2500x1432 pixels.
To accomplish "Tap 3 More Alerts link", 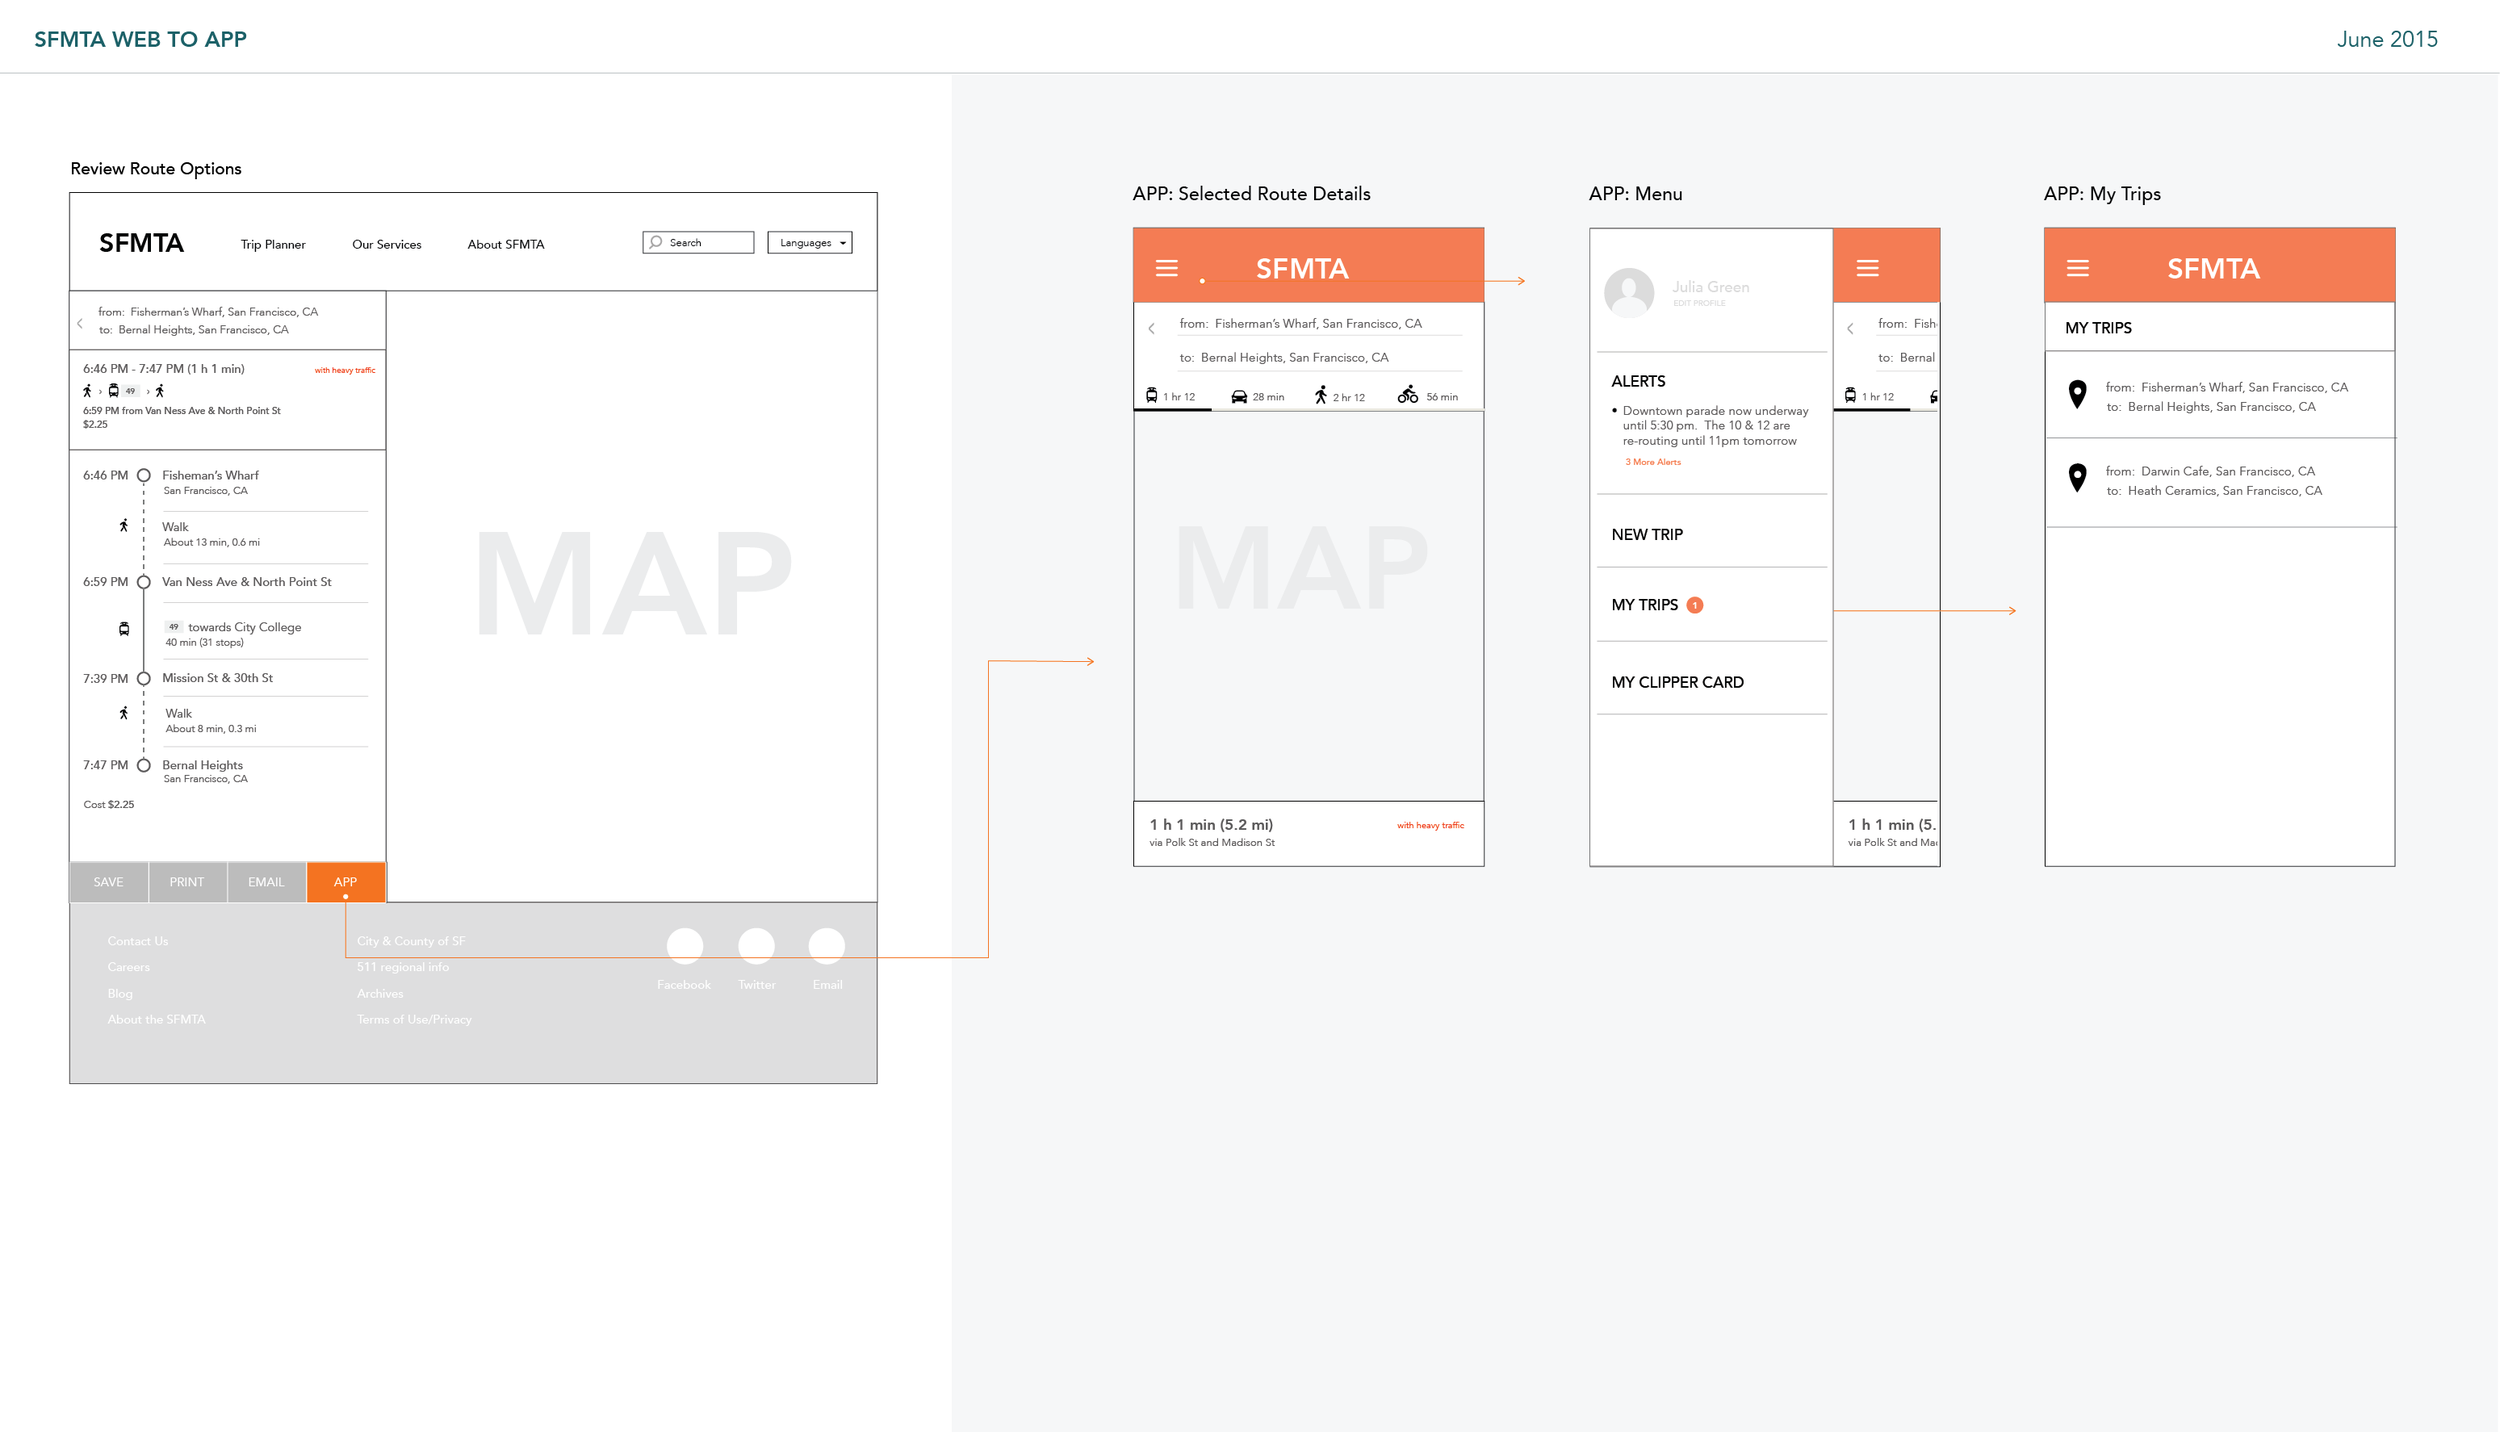I will click(1653, 462).
